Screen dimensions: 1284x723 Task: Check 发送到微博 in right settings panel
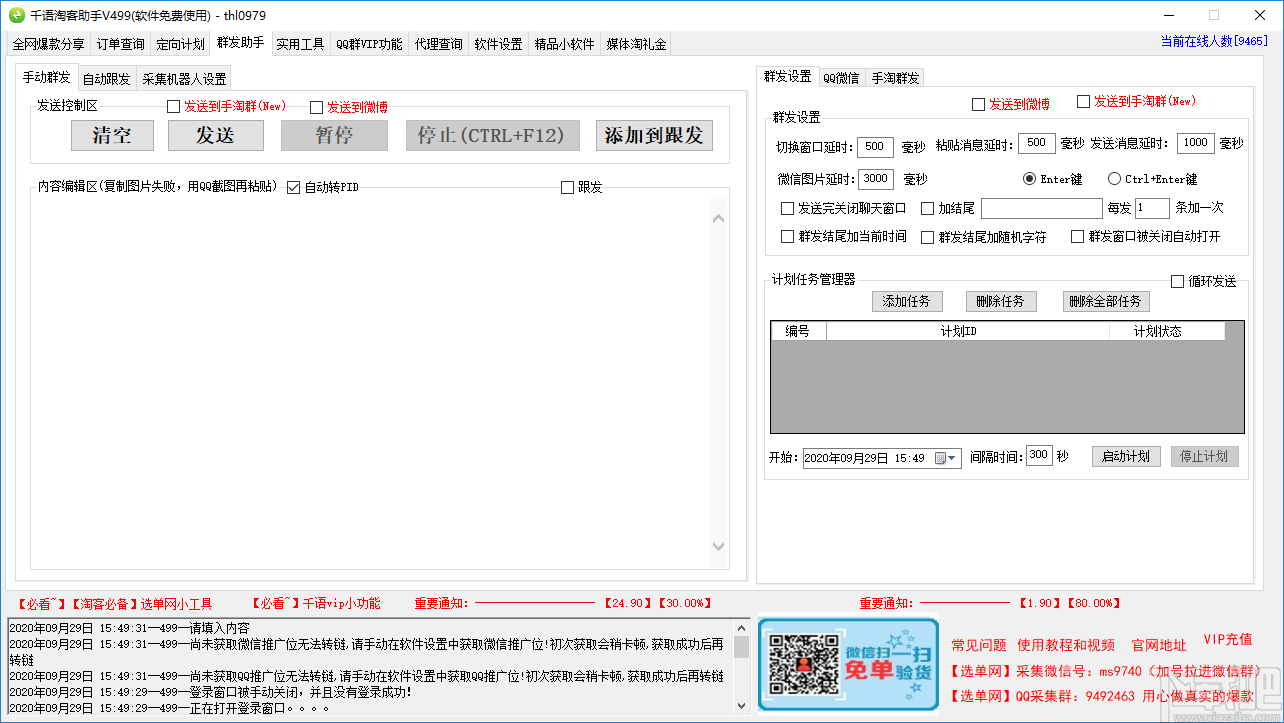coord(979,104)
